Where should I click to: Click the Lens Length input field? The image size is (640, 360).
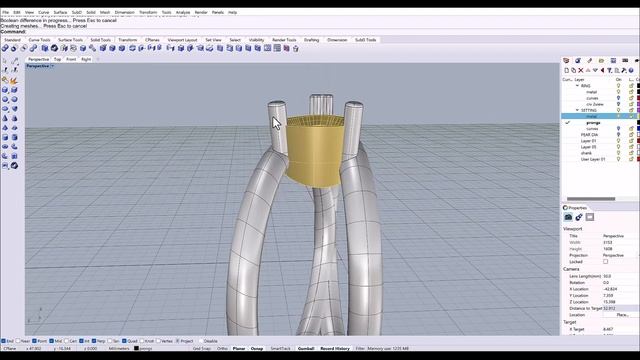pyautogui.click(x=620, y=276)
